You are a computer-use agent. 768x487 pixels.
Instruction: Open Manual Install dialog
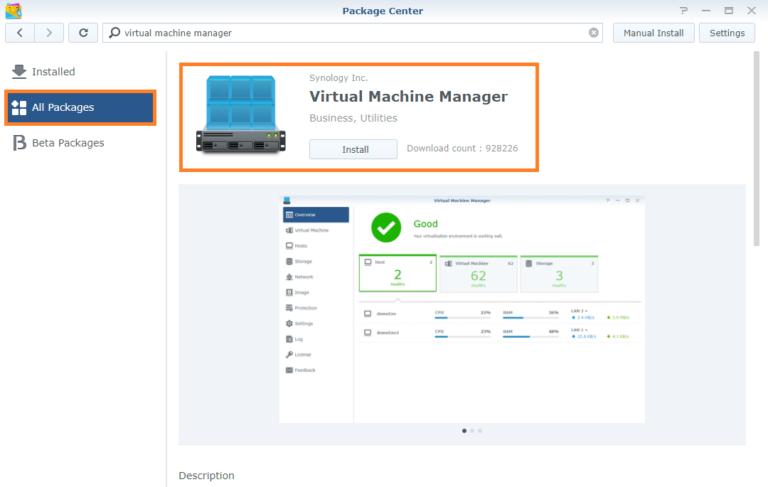point(653,33)
